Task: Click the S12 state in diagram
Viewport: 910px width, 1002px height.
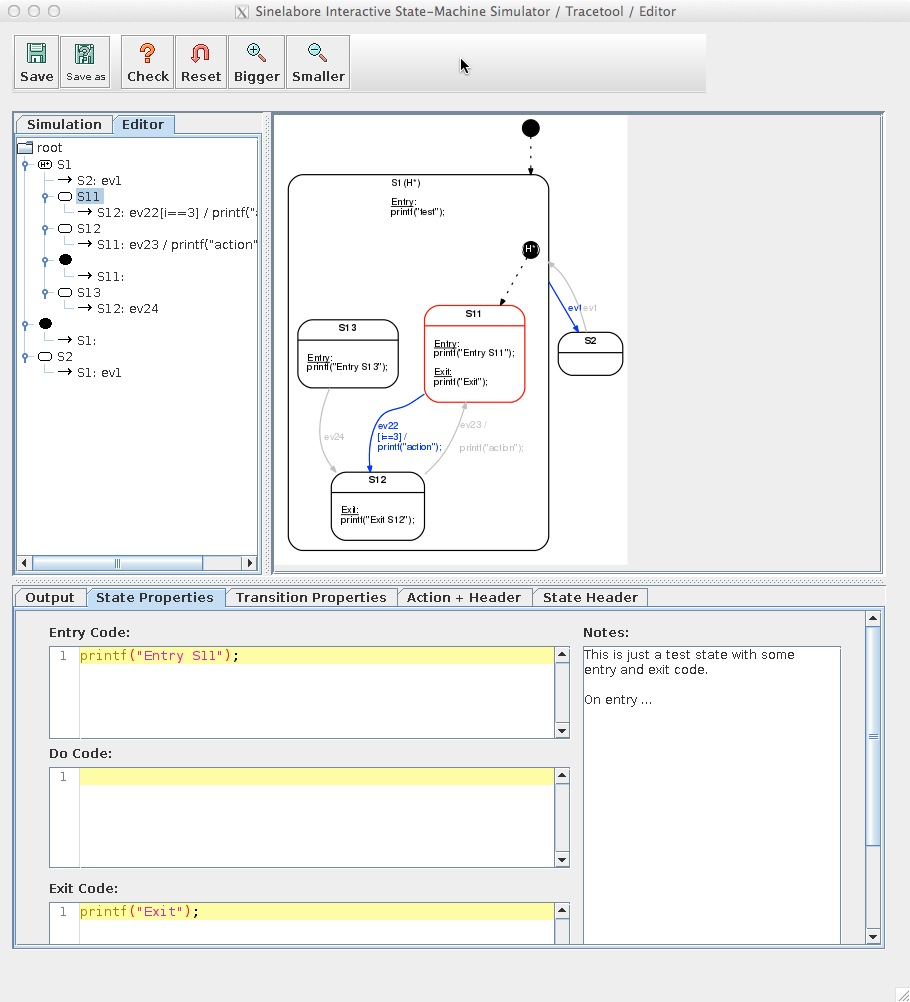Action: coord(377,506)
